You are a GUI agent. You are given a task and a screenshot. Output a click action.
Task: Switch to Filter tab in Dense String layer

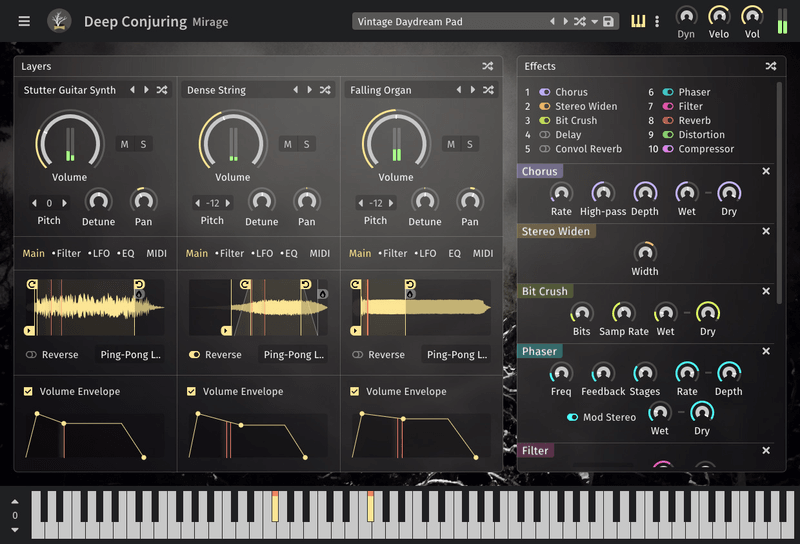(x=230, y=253)
